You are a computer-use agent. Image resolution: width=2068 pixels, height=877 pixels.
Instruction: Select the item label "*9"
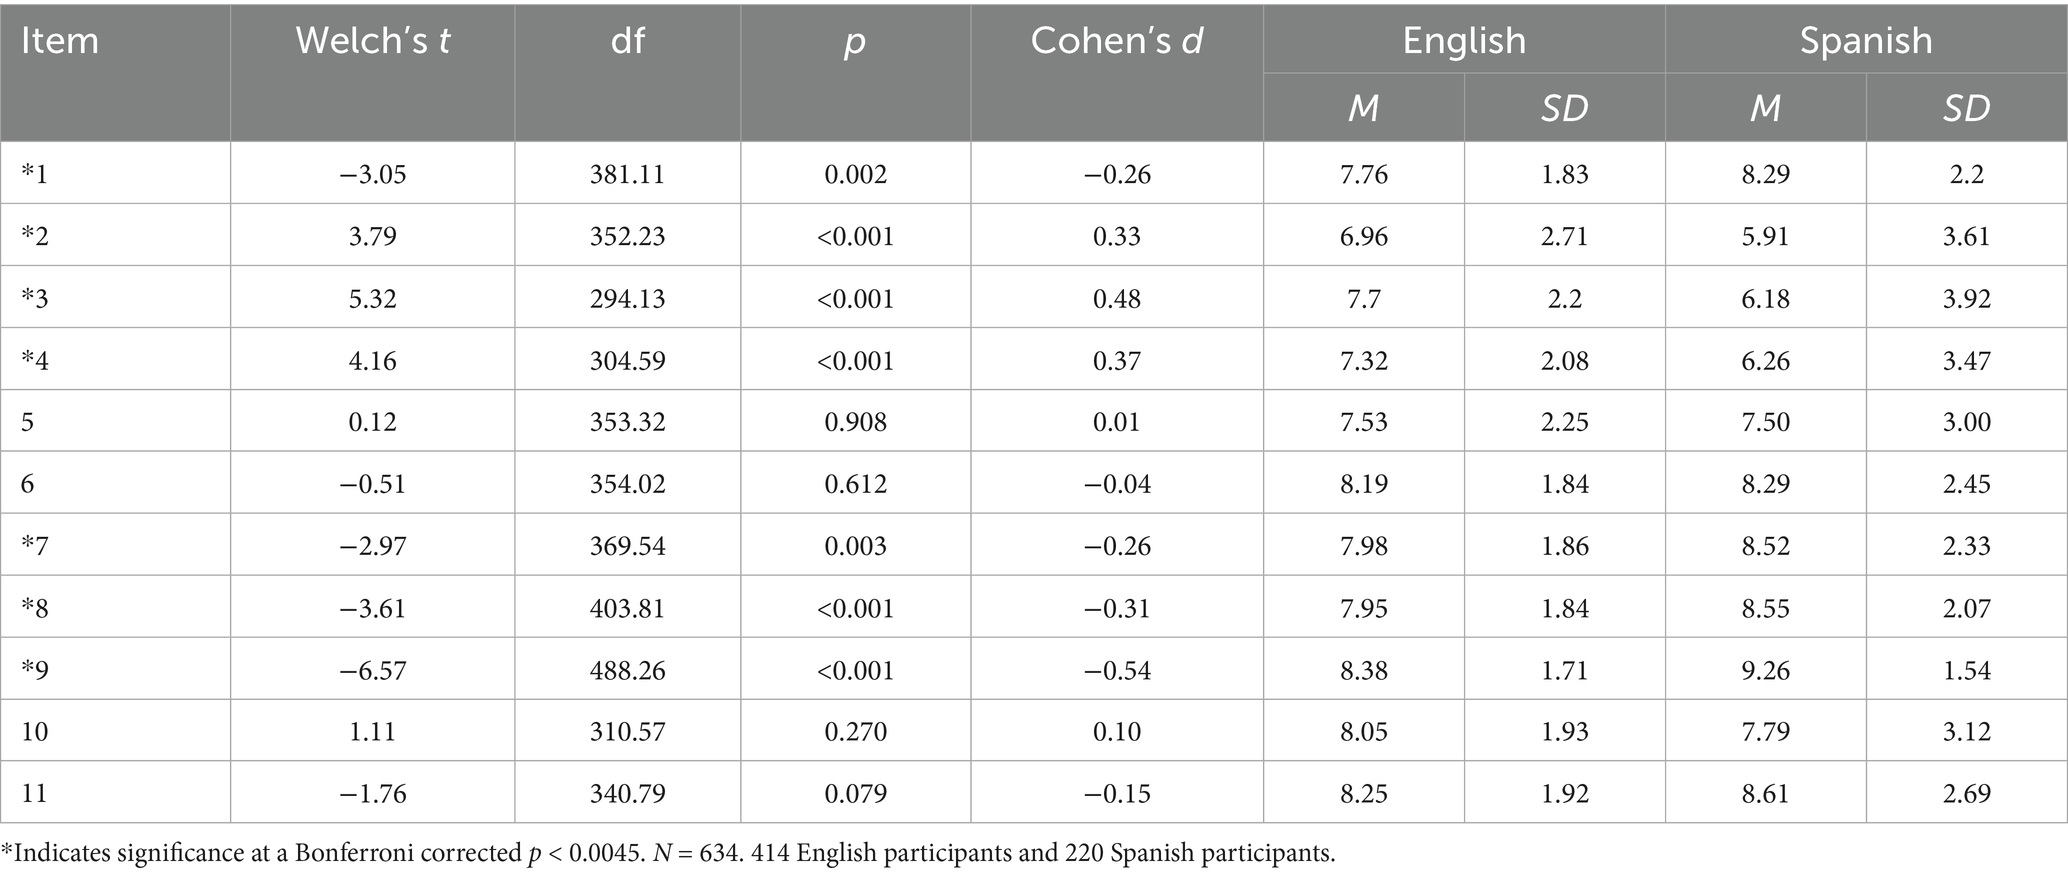click(34, 670)
